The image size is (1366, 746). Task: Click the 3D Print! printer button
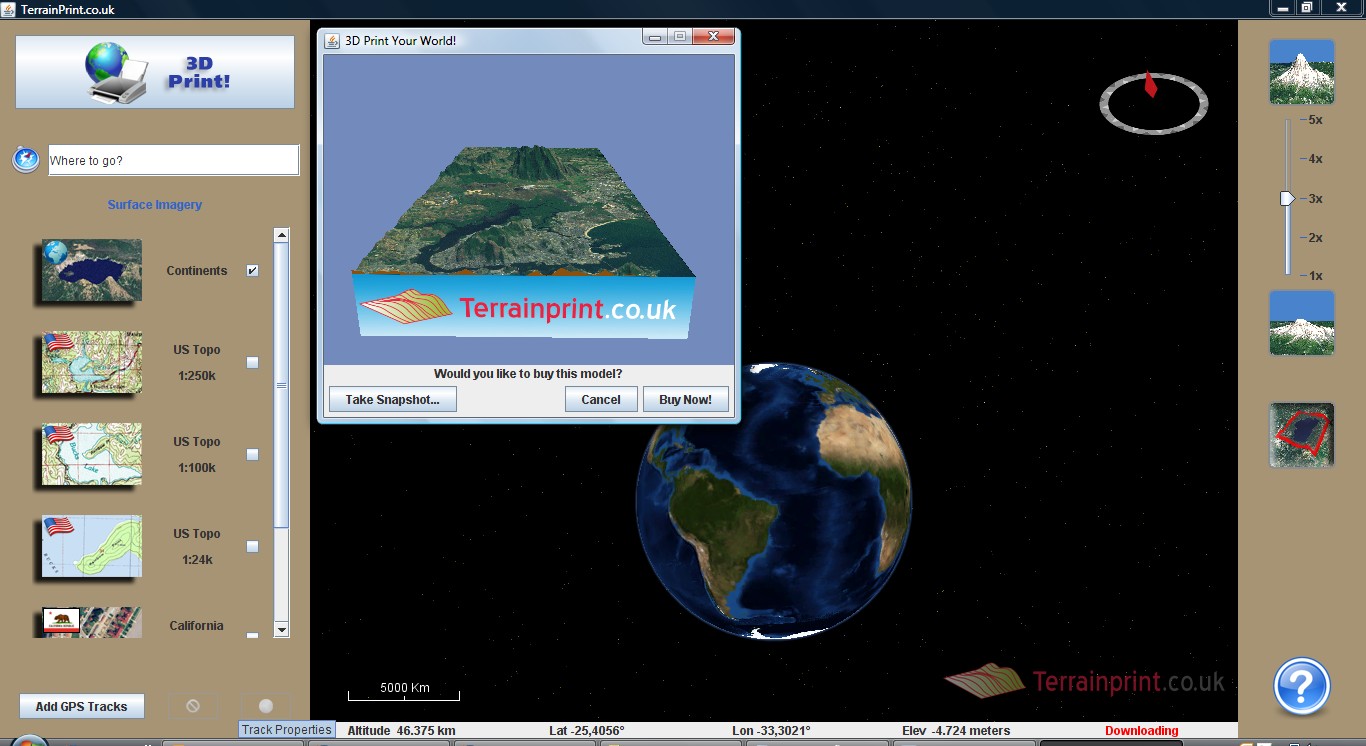pos(155,72)
